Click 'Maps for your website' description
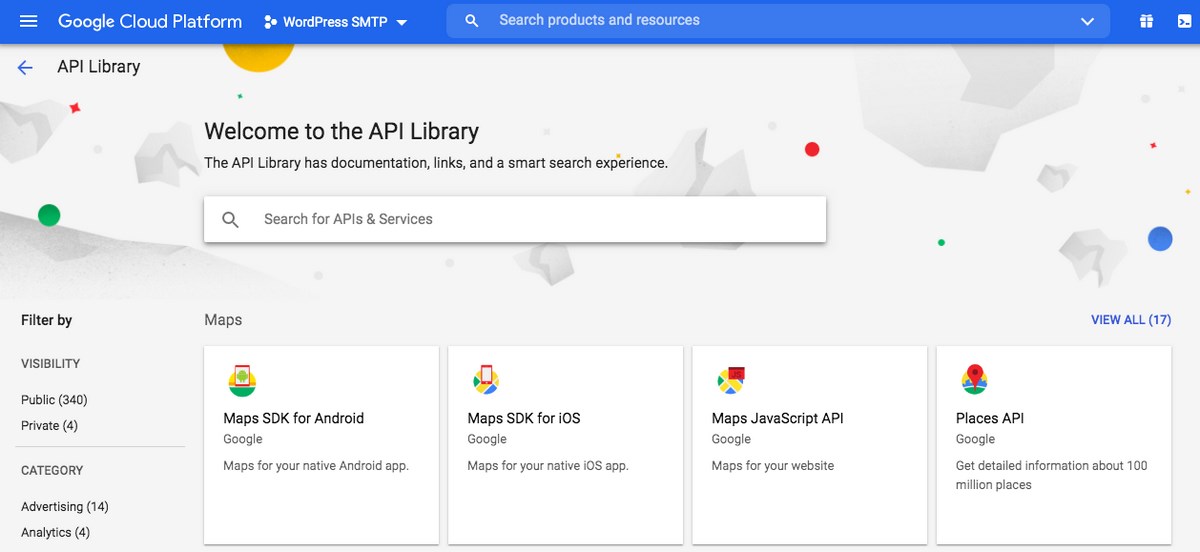Viewport: 1200px width, 552px height. click(773, 466)
